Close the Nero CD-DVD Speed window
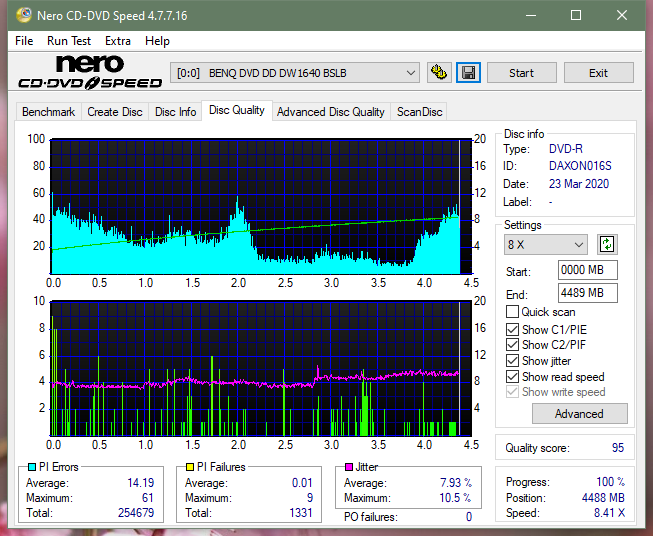Screen dimensions: 653x536 point(622,15)
